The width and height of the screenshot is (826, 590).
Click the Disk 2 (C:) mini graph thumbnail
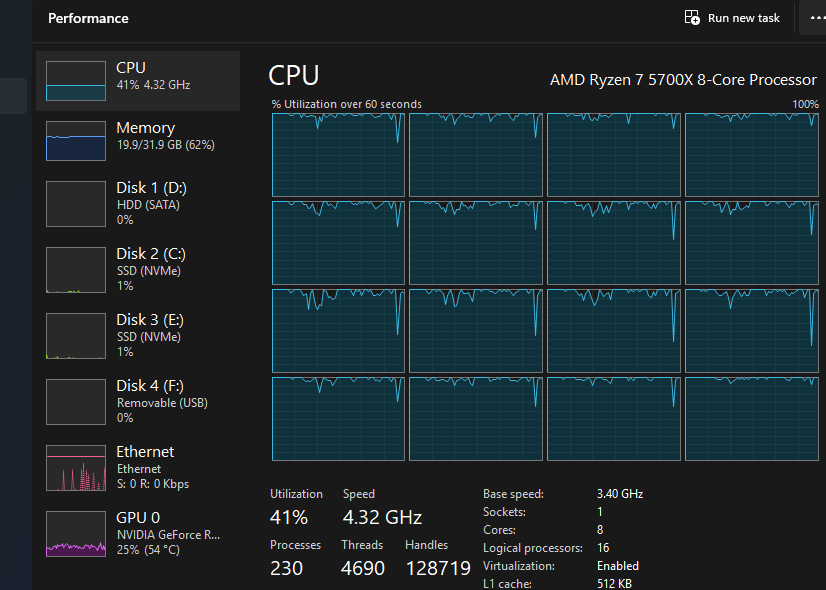[x=76, y=270]
